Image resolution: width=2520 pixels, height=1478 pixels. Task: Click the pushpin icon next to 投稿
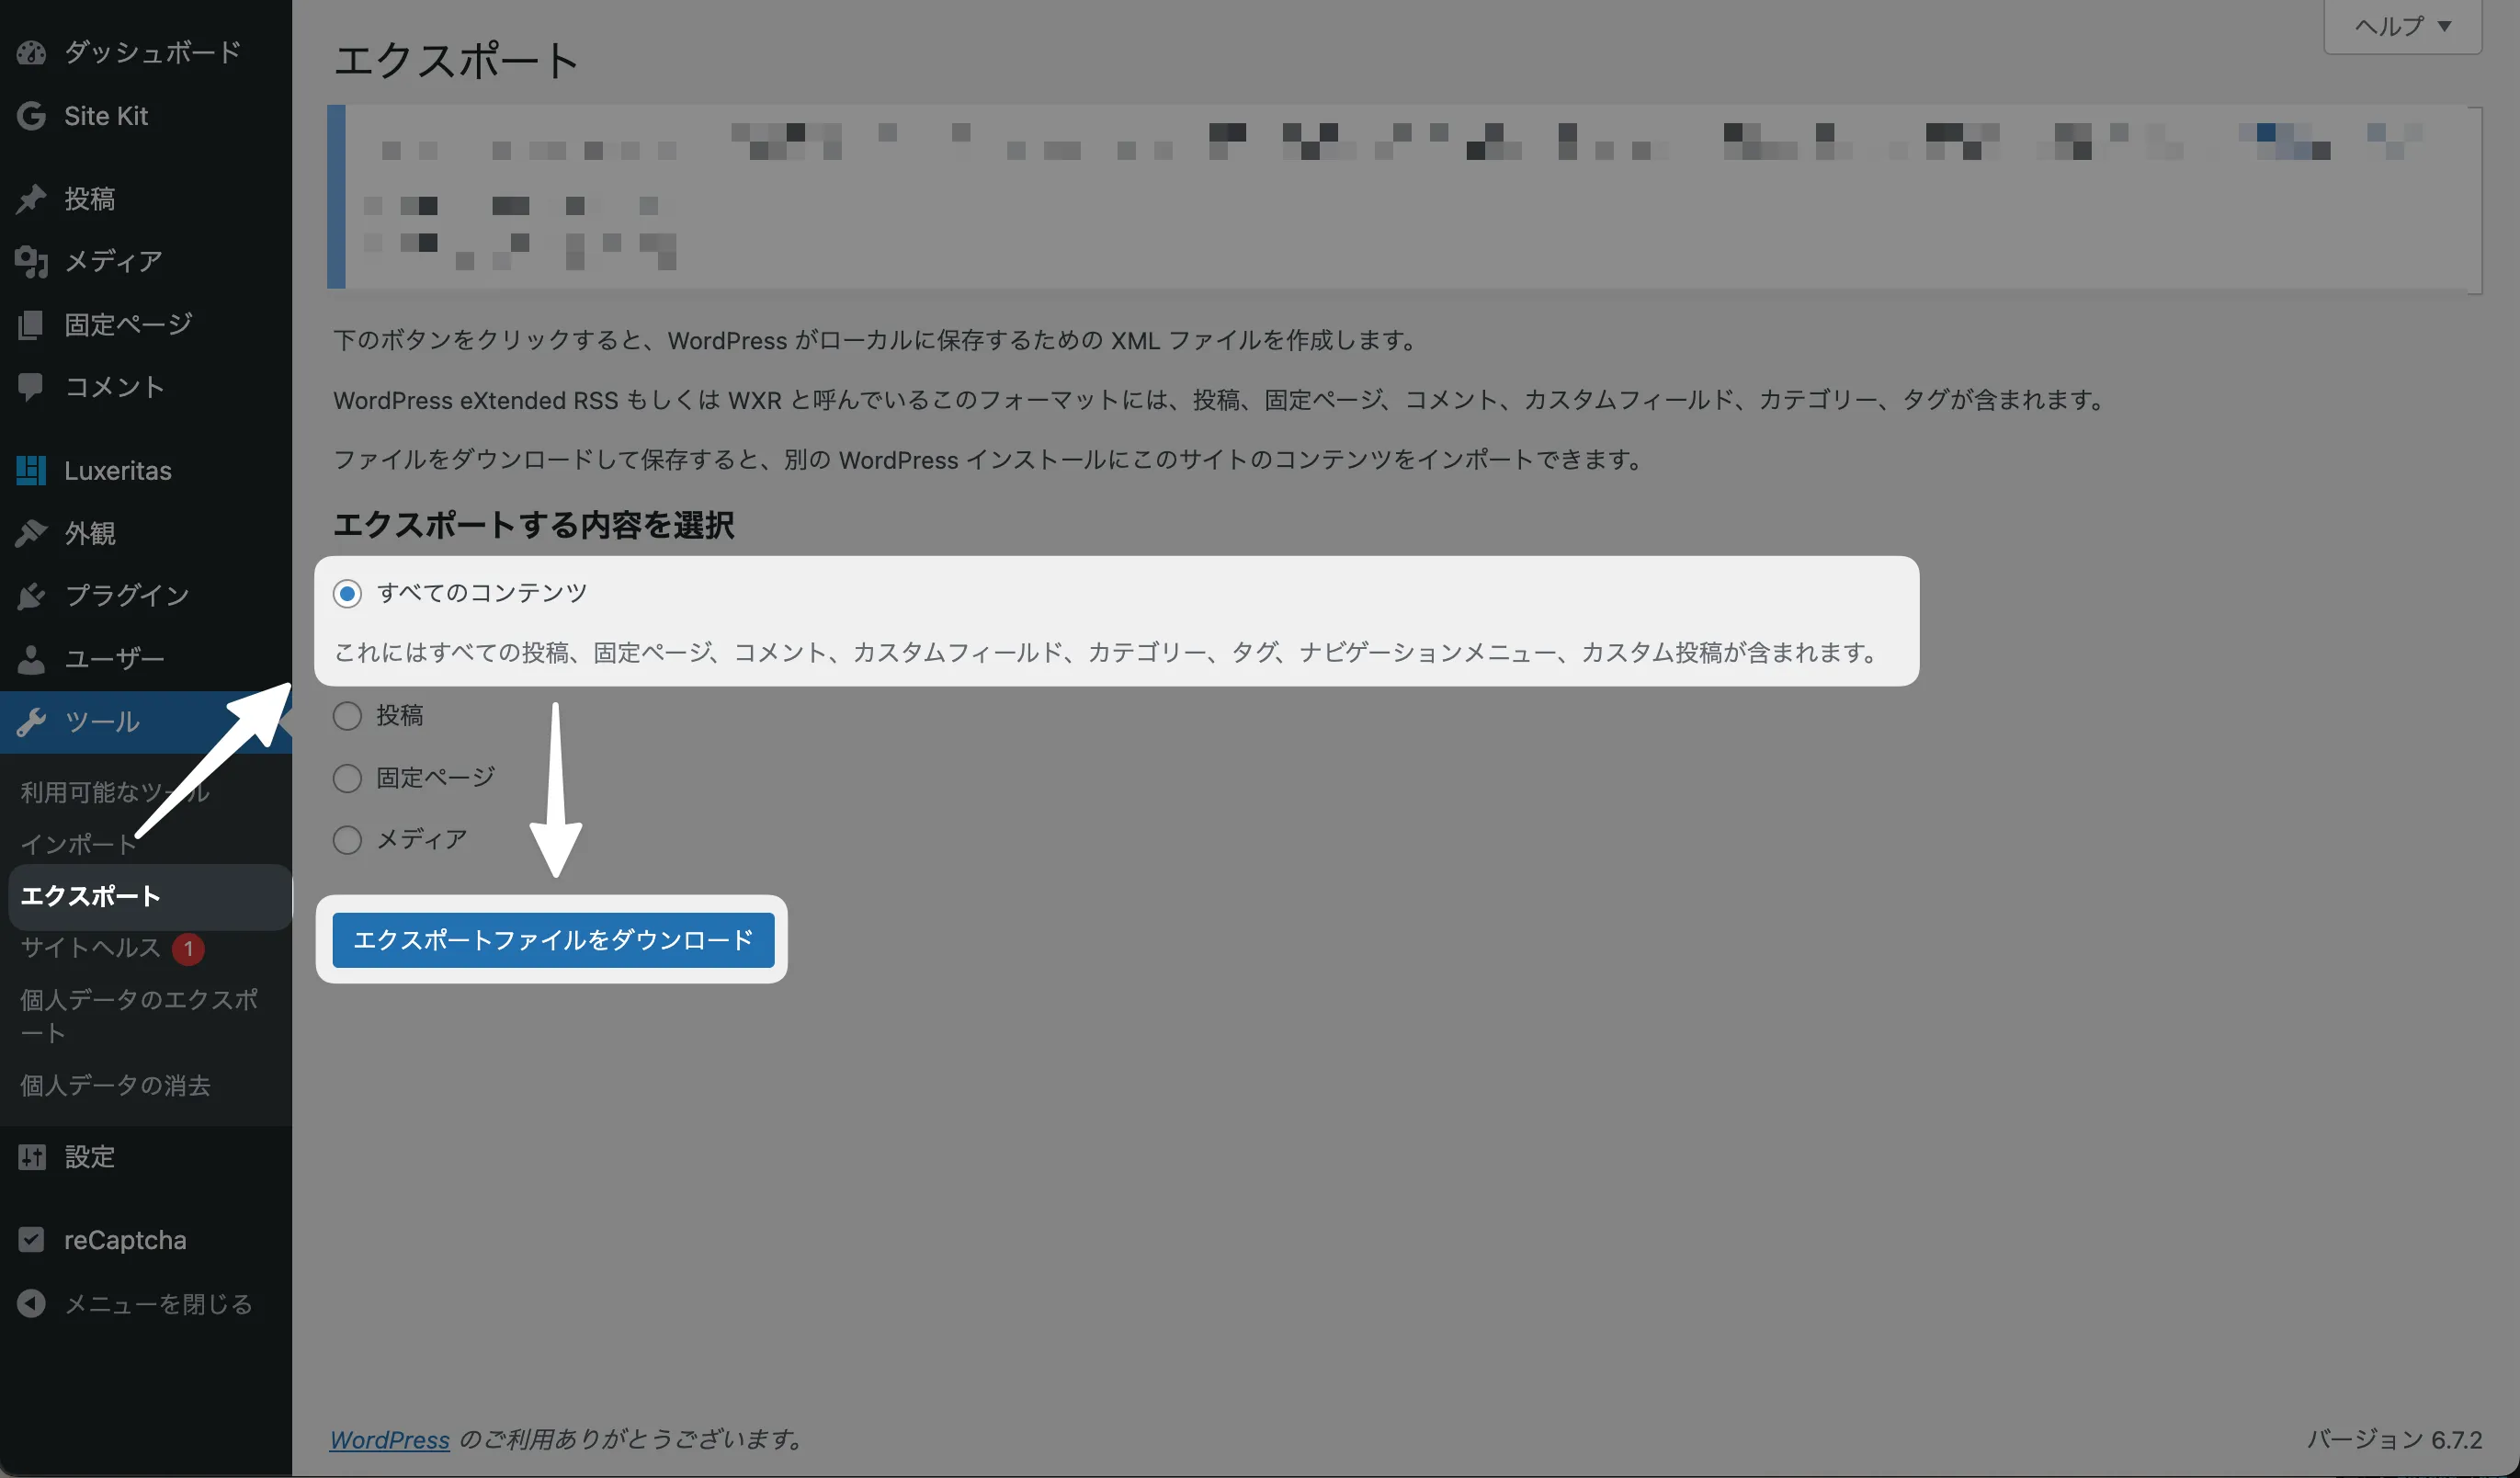tap(31, 199)
